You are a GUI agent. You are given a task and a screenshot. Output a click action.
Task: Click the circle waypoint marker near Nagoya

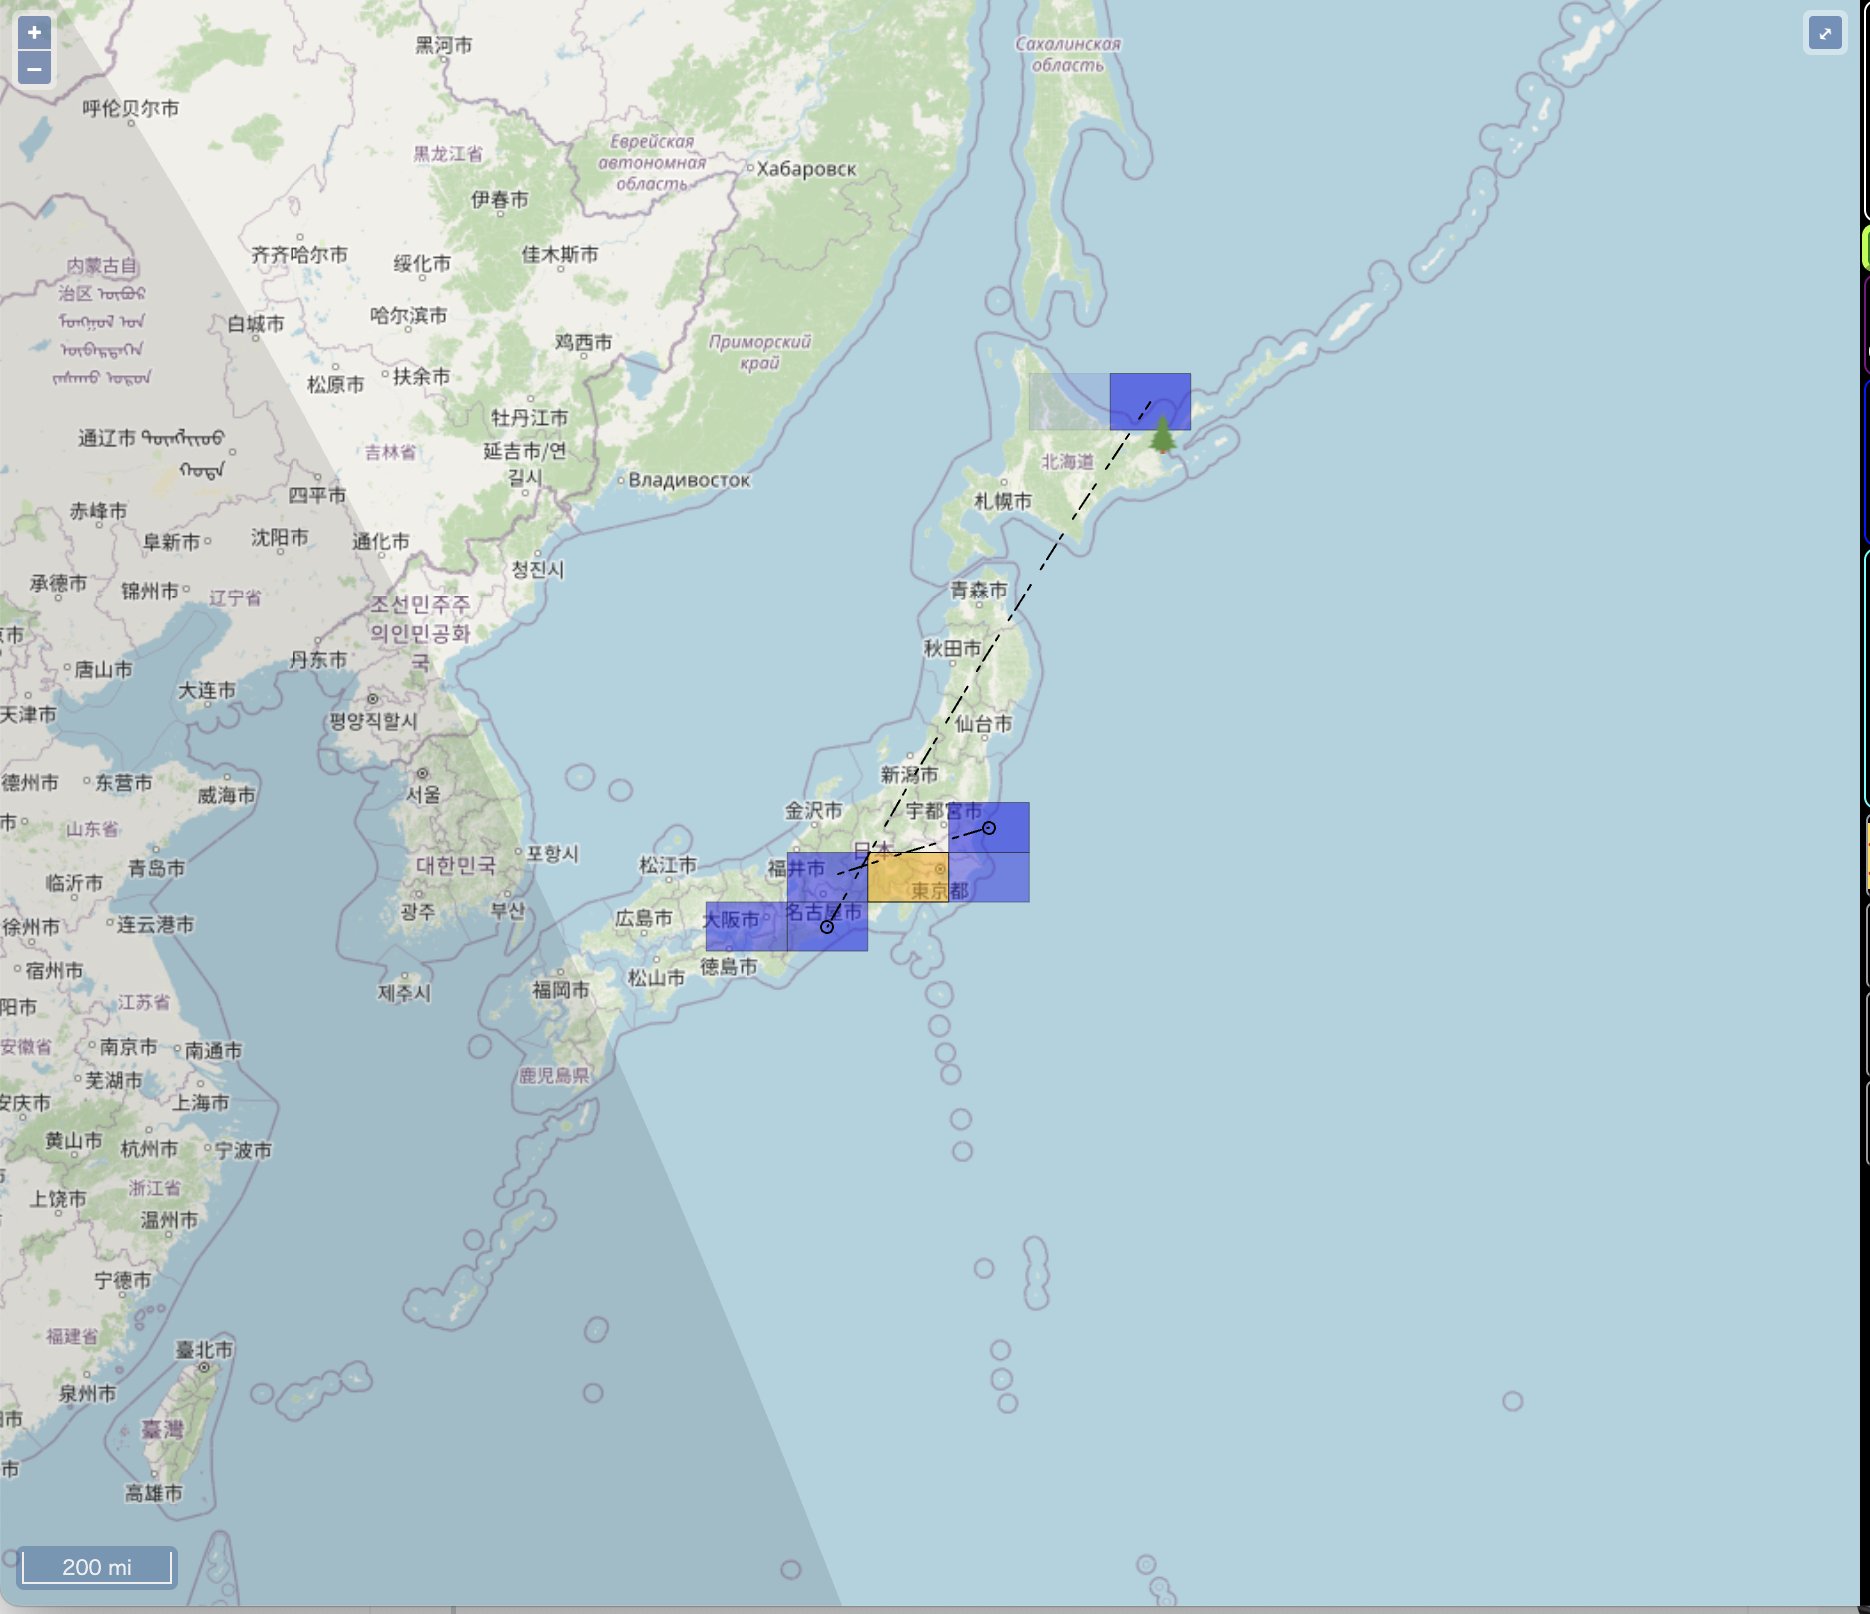[826, 927]
